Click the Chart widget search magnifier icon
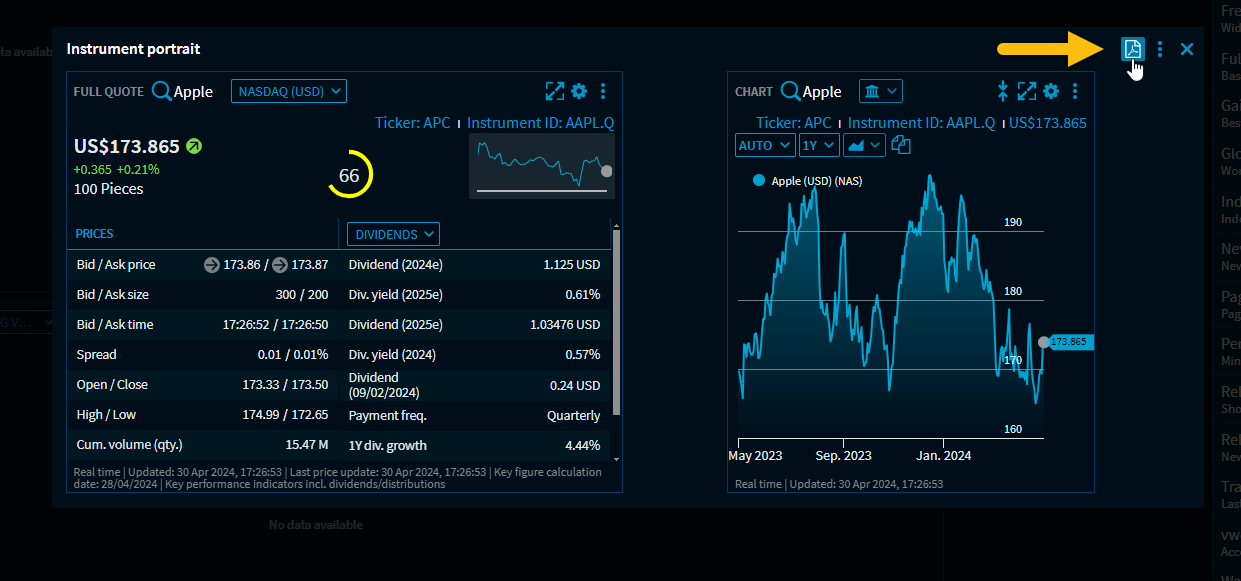 pos(790,91)
